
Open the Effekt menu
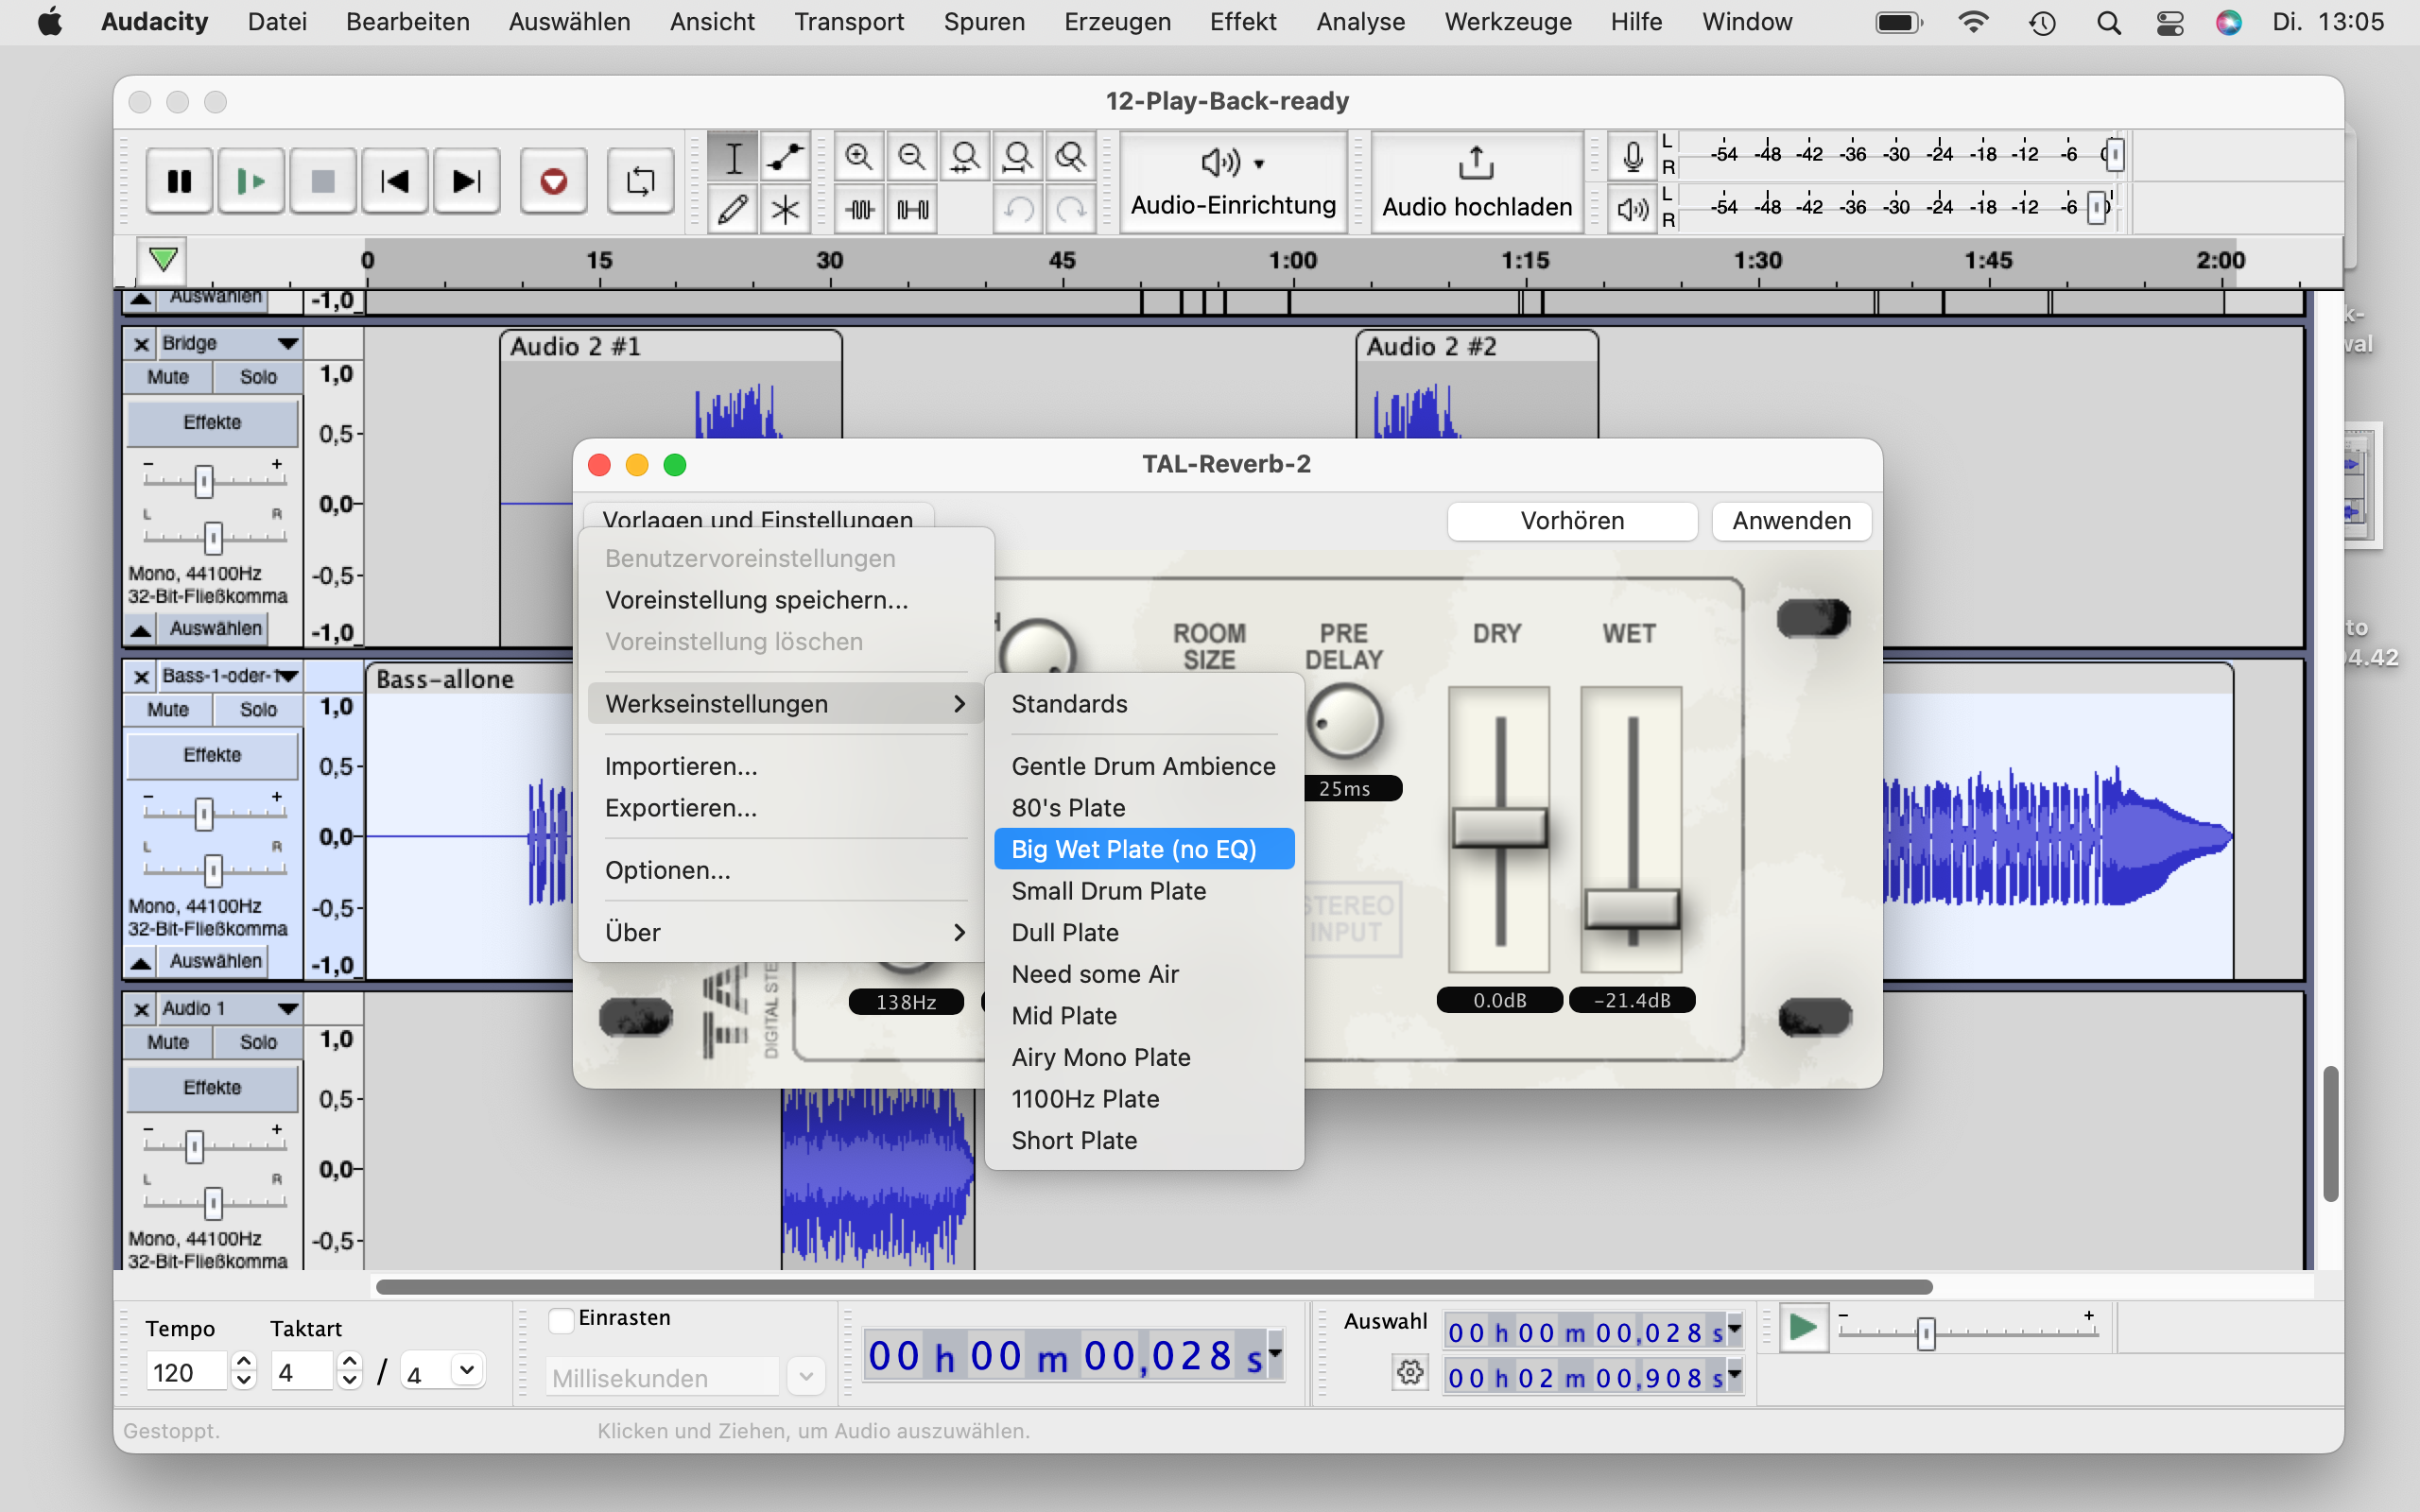coord(1242,22)
